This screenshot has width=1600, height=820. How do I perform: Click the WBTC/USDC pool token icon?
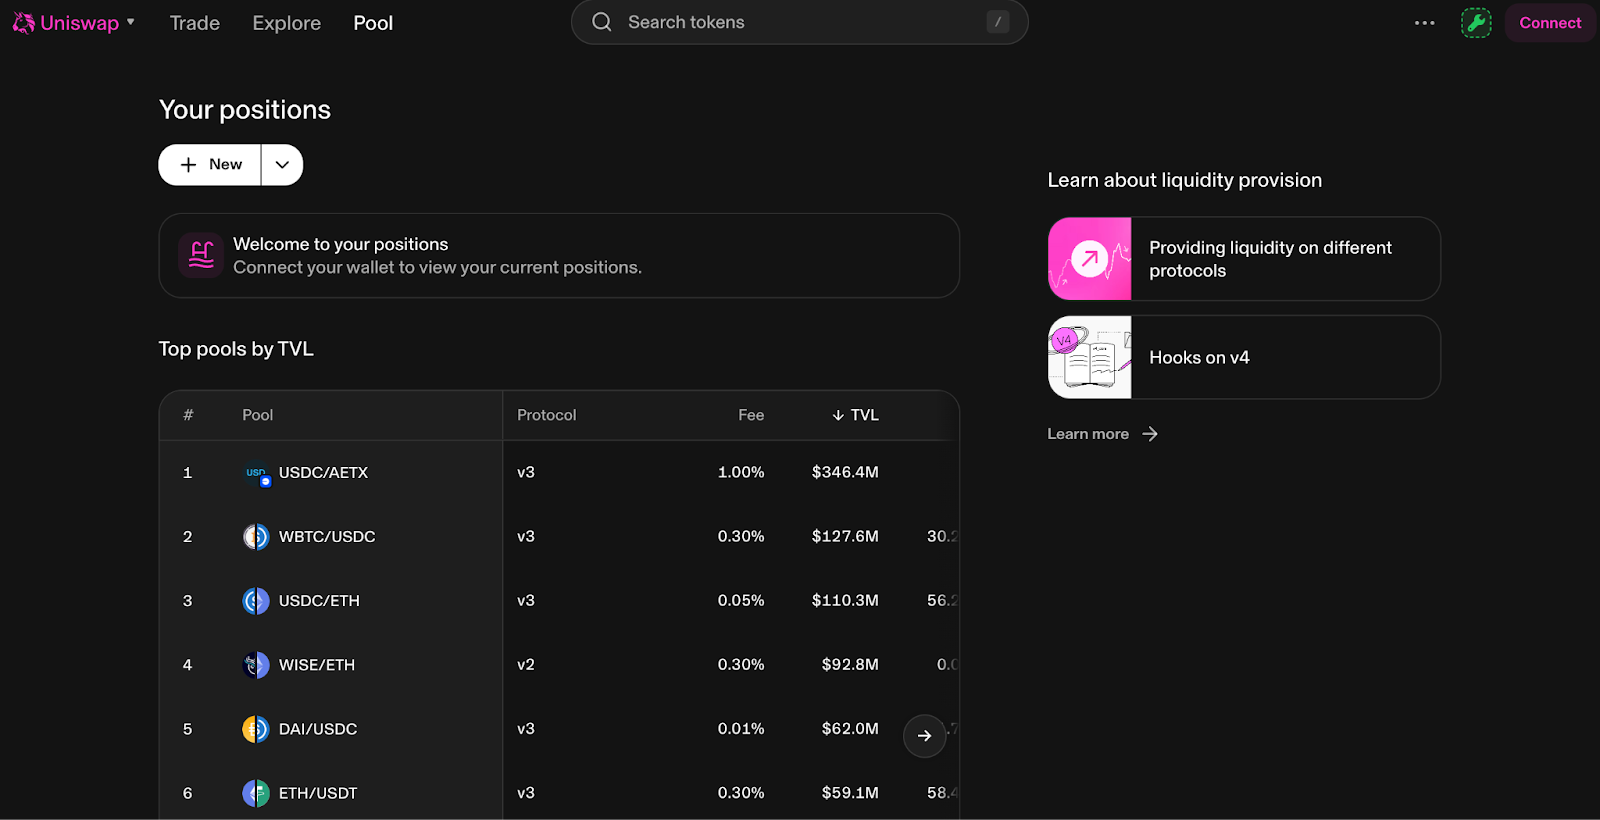(x=256, y=537)
